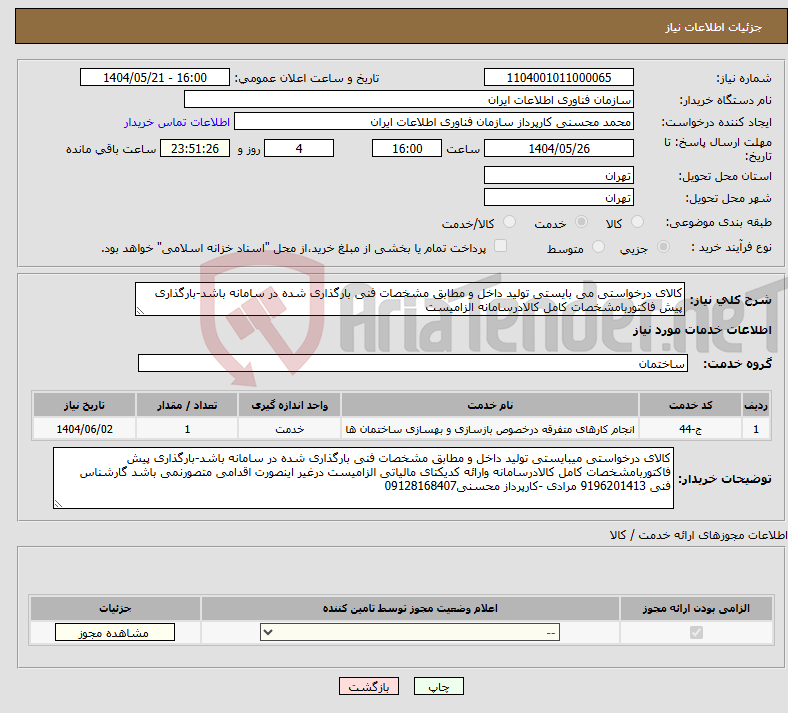Click the buyer organization name field
This screenshot has height=713, width=788.
point(409,99)
